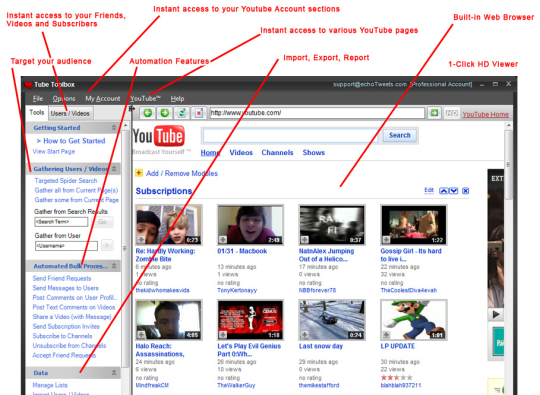
Task: Open the YouTube Shows navigation tab
Action: tap(313, 153)
